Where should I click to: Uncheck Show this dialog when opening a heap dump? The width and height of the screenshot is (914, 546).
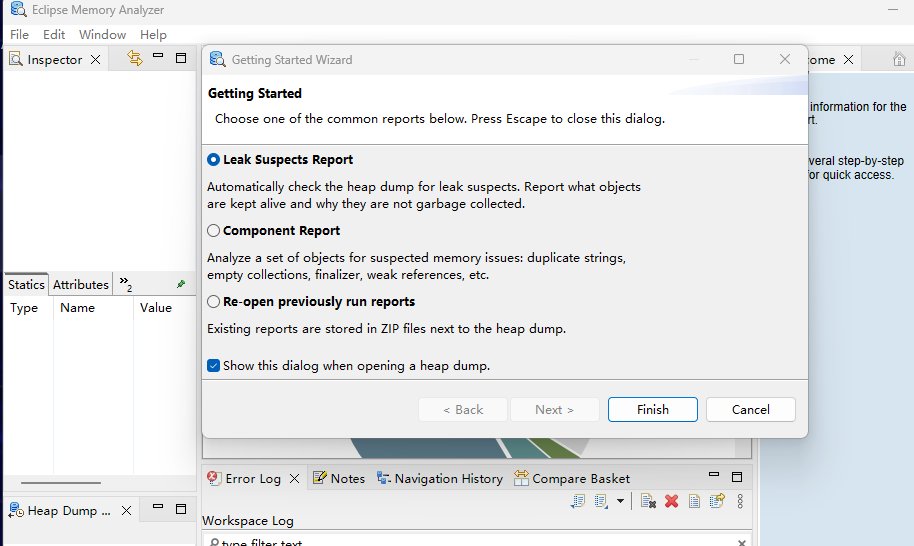coord(213,366)
